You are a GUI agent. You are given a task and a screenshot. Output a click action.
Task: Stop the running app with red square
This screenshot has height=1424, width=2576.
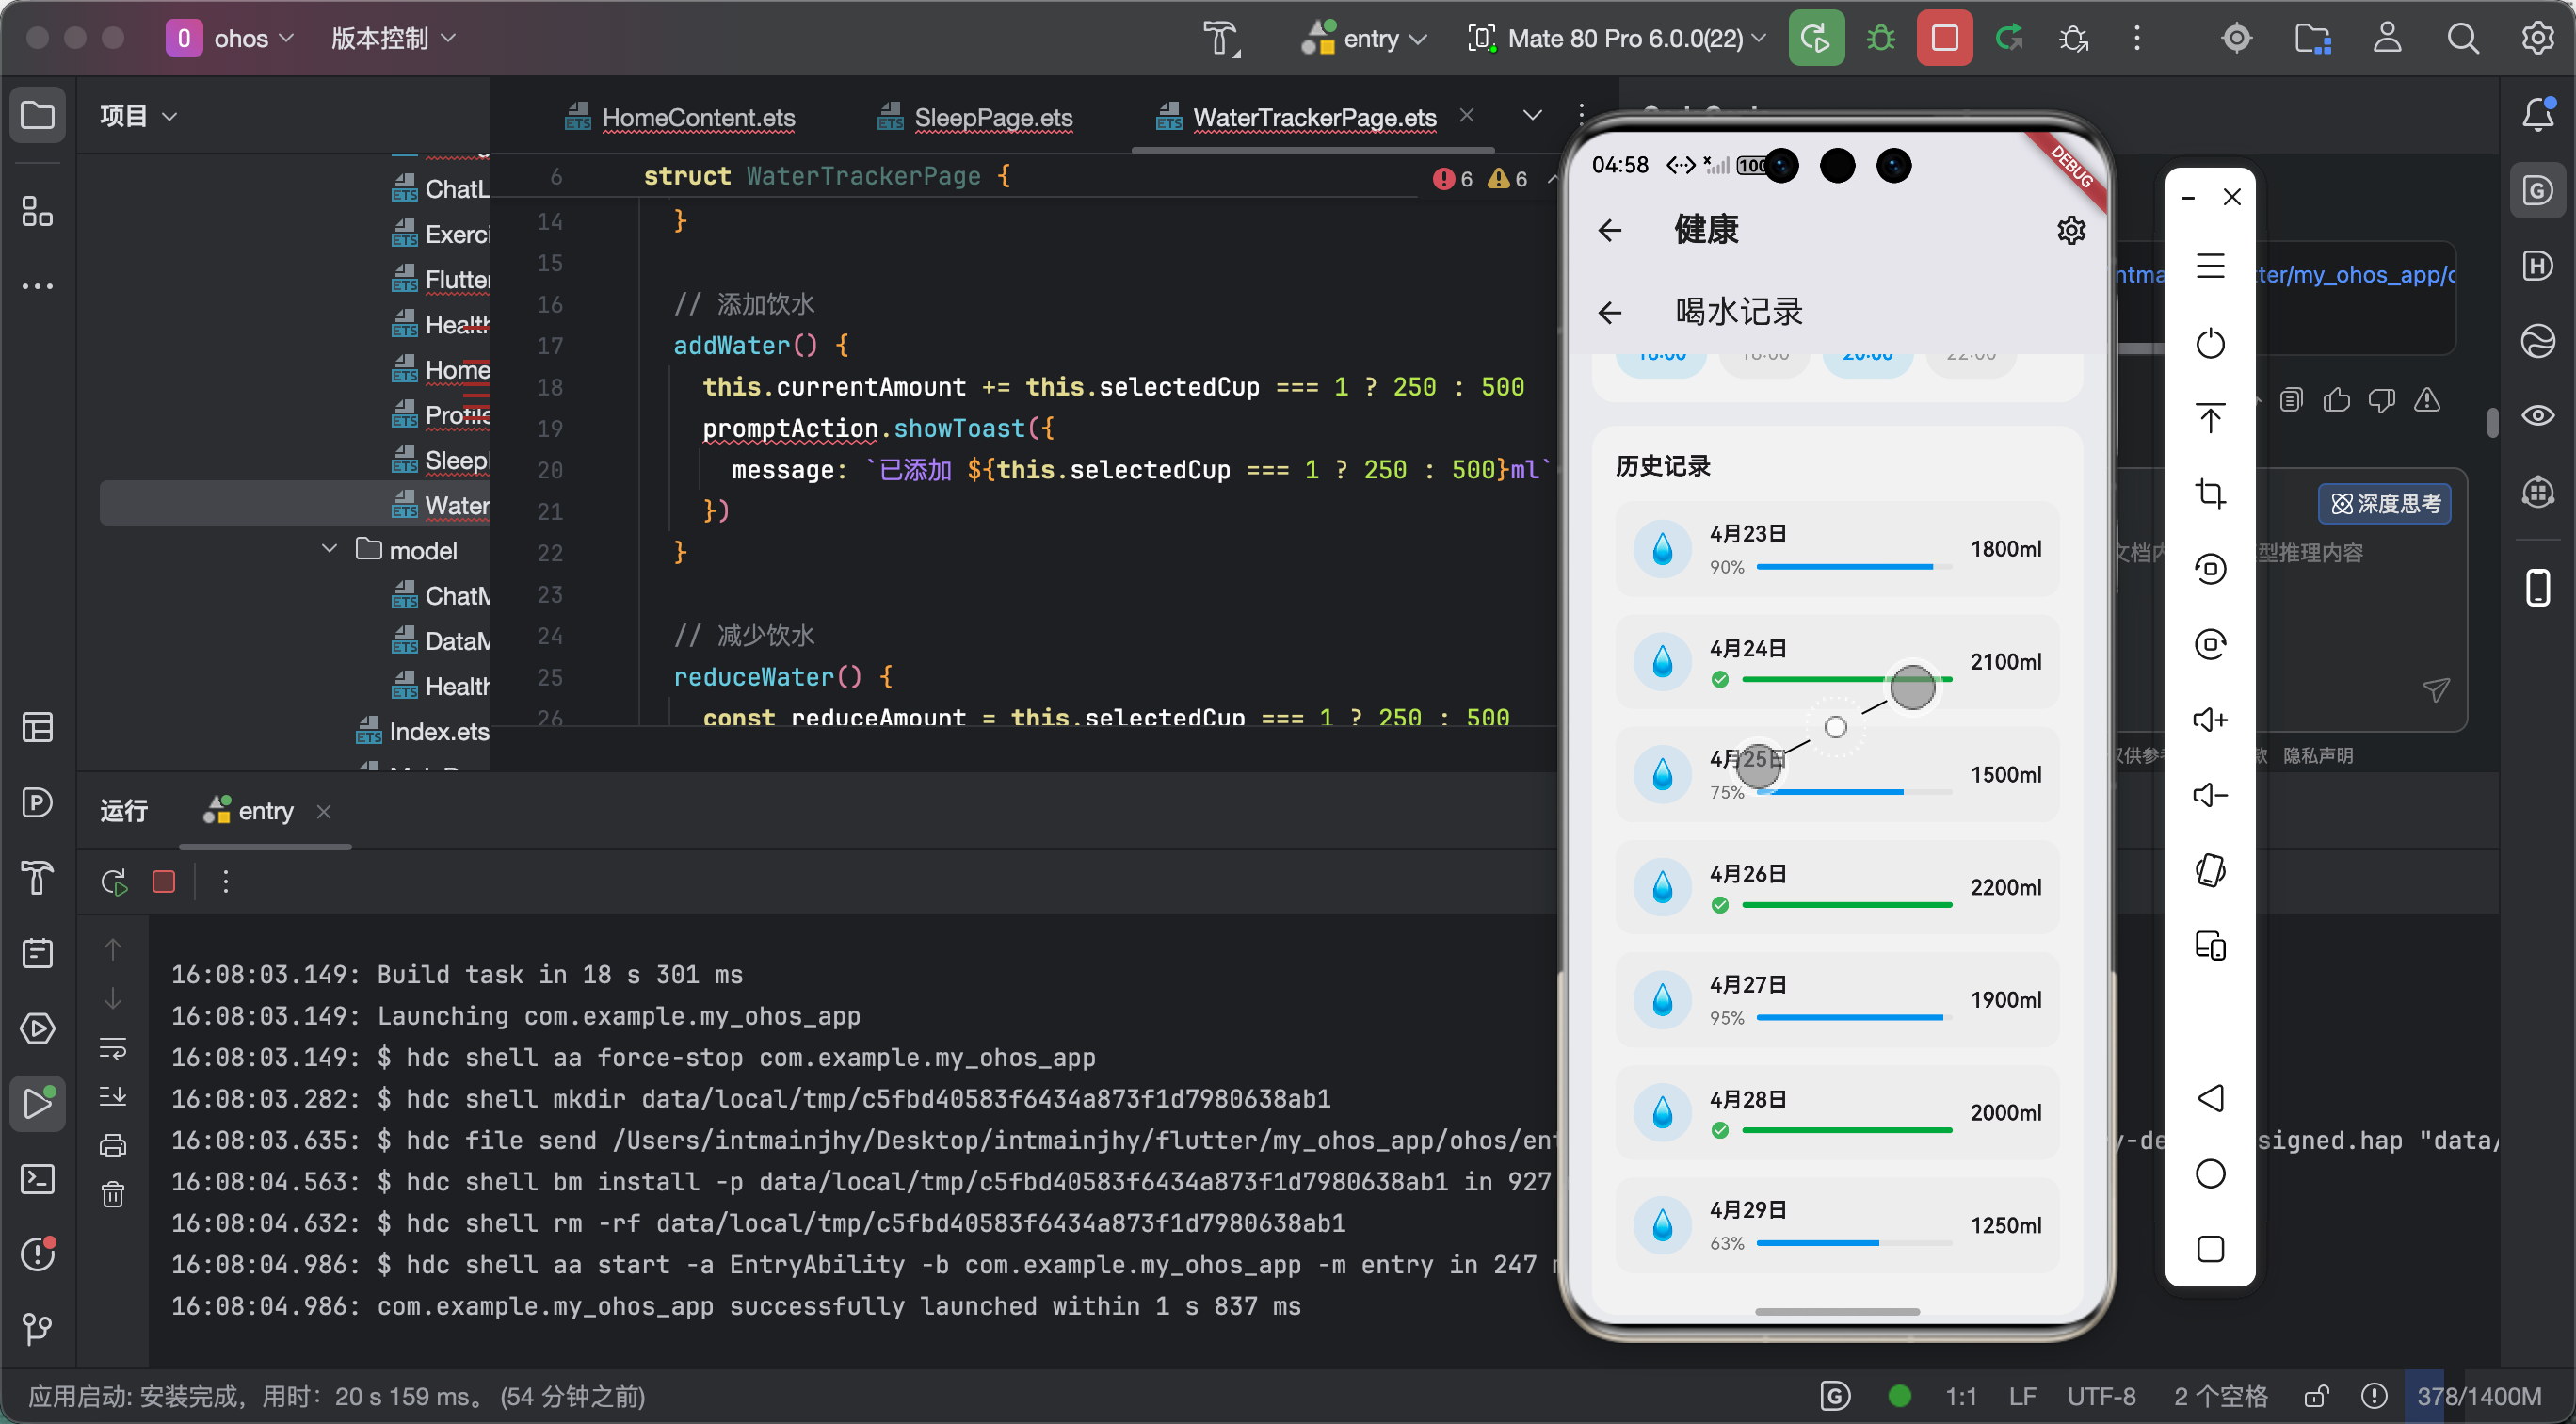tap(1944, 39)
